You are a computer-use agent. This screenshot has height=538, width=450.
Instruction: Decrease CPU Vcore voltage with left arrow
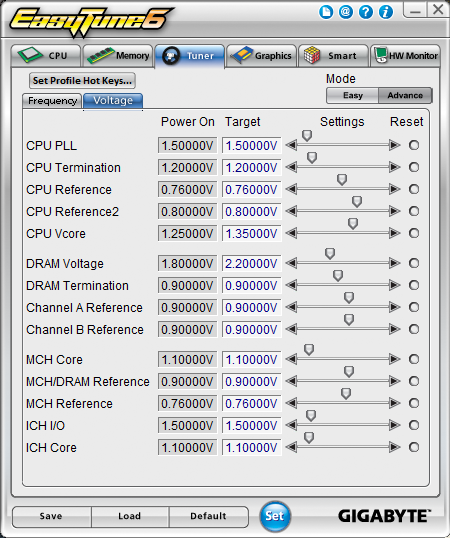point(292,233)
